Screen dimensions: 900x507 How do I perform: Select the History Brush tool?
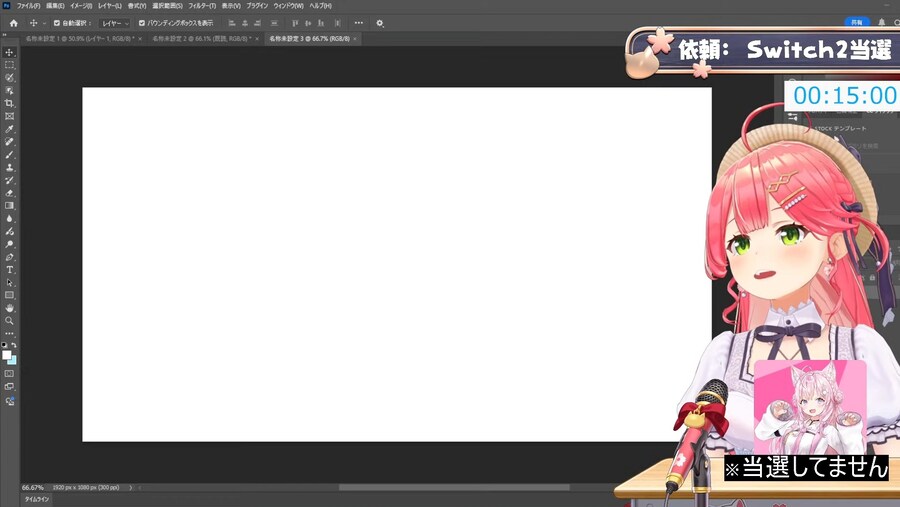(9, 180)
